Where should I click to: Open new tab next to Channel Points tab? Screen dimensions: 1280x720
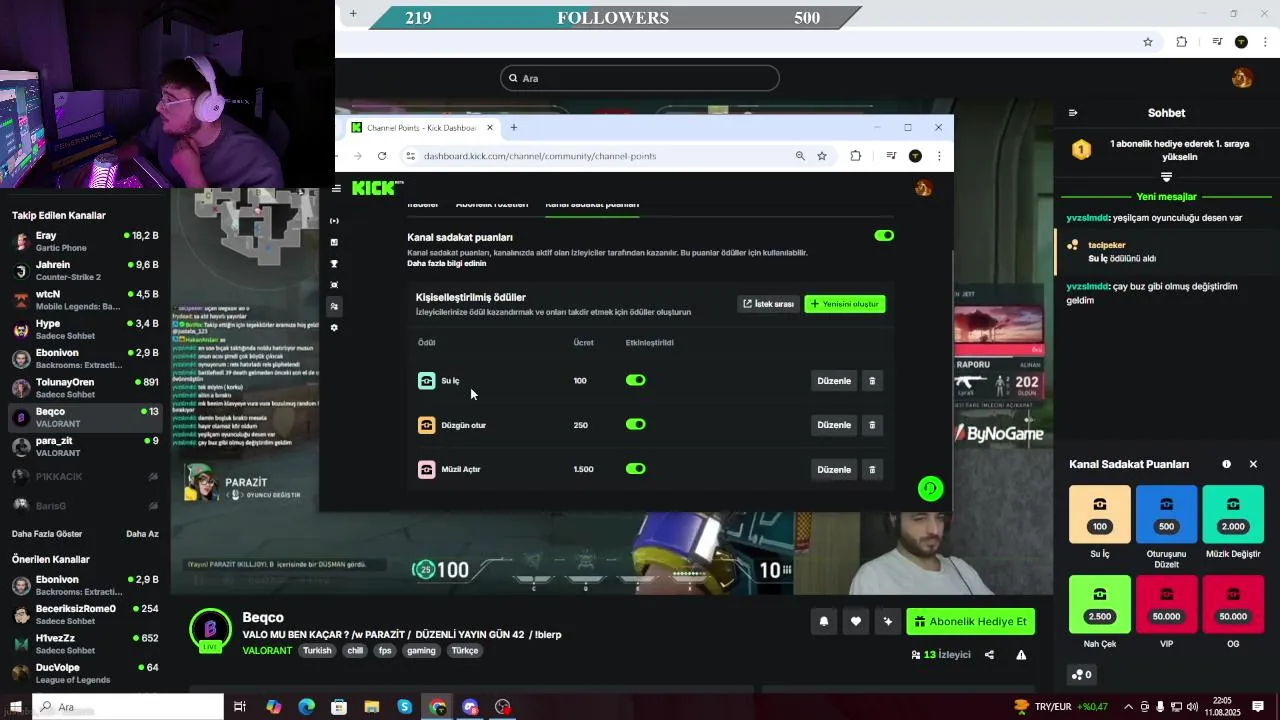[514, 128]
